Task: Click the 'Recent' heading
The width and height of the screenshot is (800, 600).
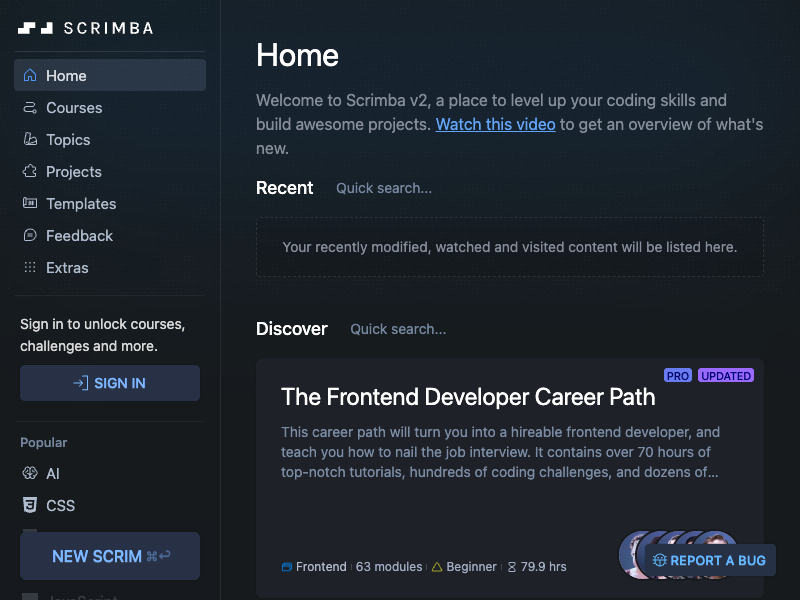Action: click(x=284, y=188)
